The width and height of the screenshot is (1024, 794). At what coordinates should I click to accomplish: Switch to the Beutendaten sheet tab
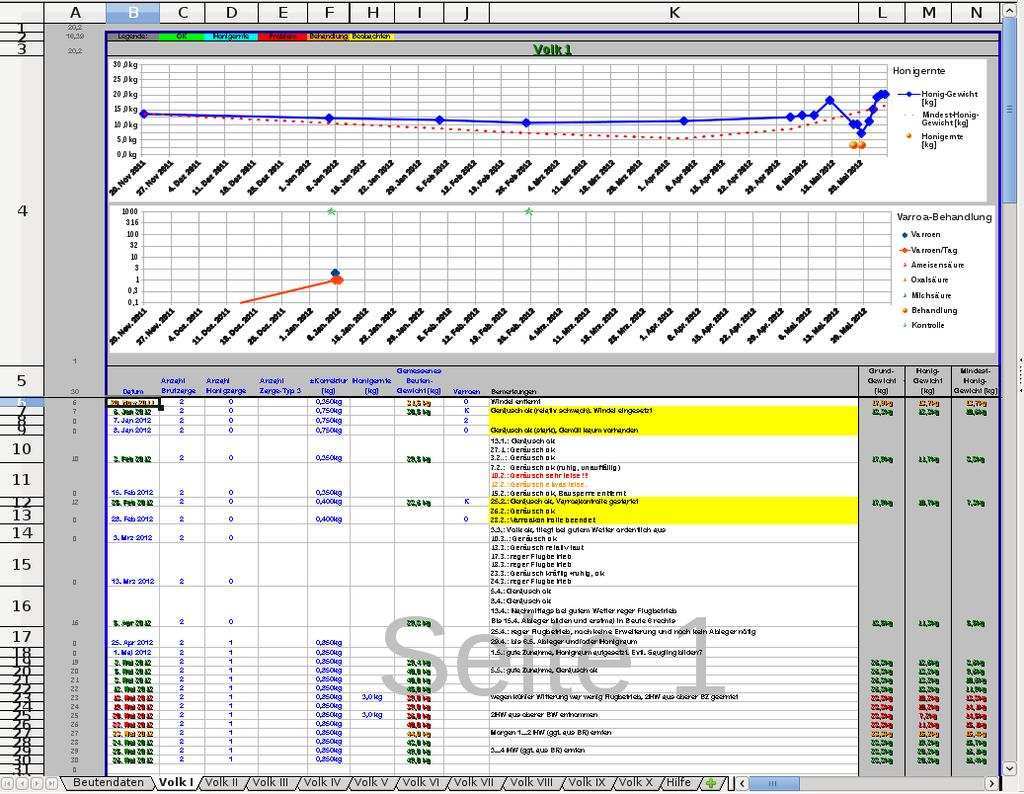point(108,783)
